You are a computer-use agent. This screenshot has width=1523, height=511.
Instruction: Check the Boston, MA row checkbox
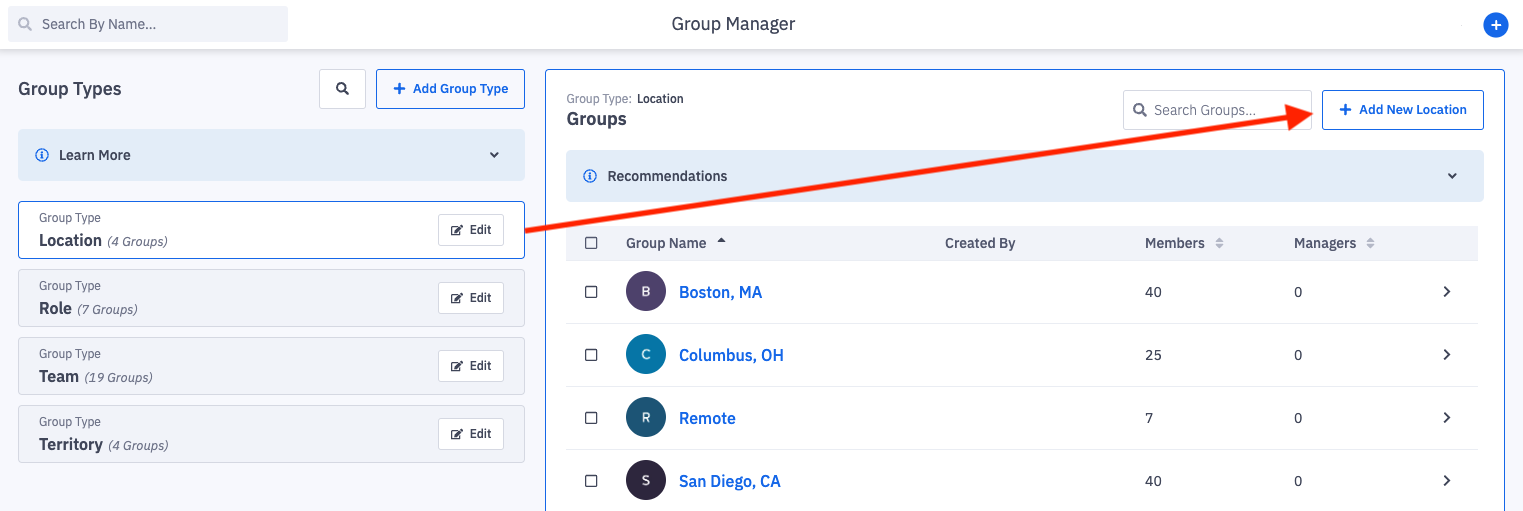tap(591, 292)
